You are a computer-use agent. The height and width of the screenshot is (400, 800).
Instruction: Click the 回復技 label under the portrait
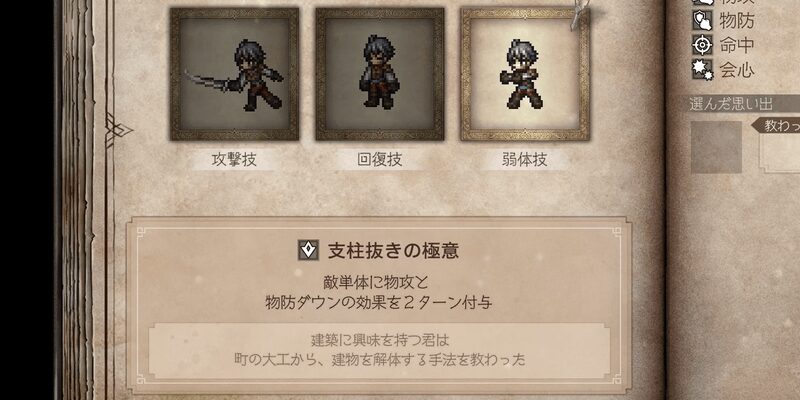click(x=380, y=160)
